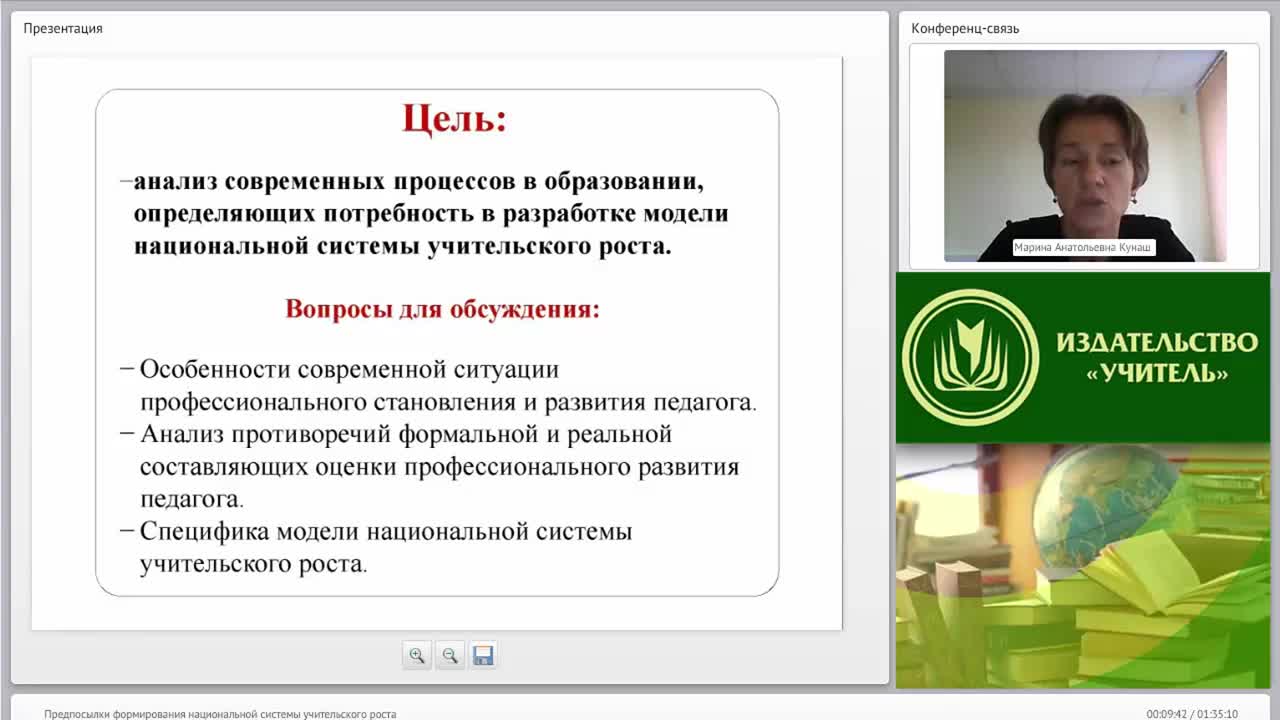Click the webinar title Предпосылки формирования национальной системы

click(x=220, y=714)
